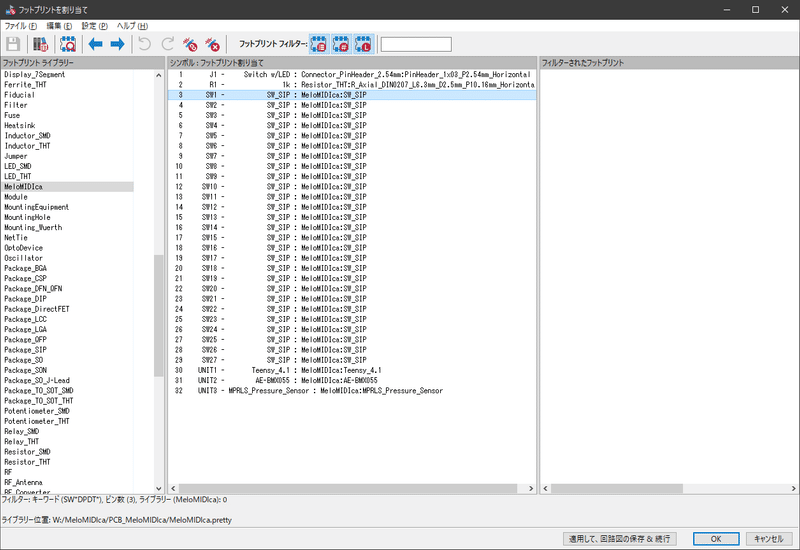Click the redo icon
800x550 pixels.
coord(168,44)
